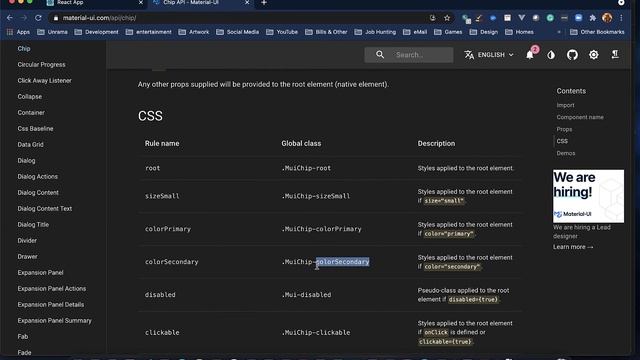Open Css Baseline in the sidebar
Screen dimensions: 640x360
coord(35,128)
